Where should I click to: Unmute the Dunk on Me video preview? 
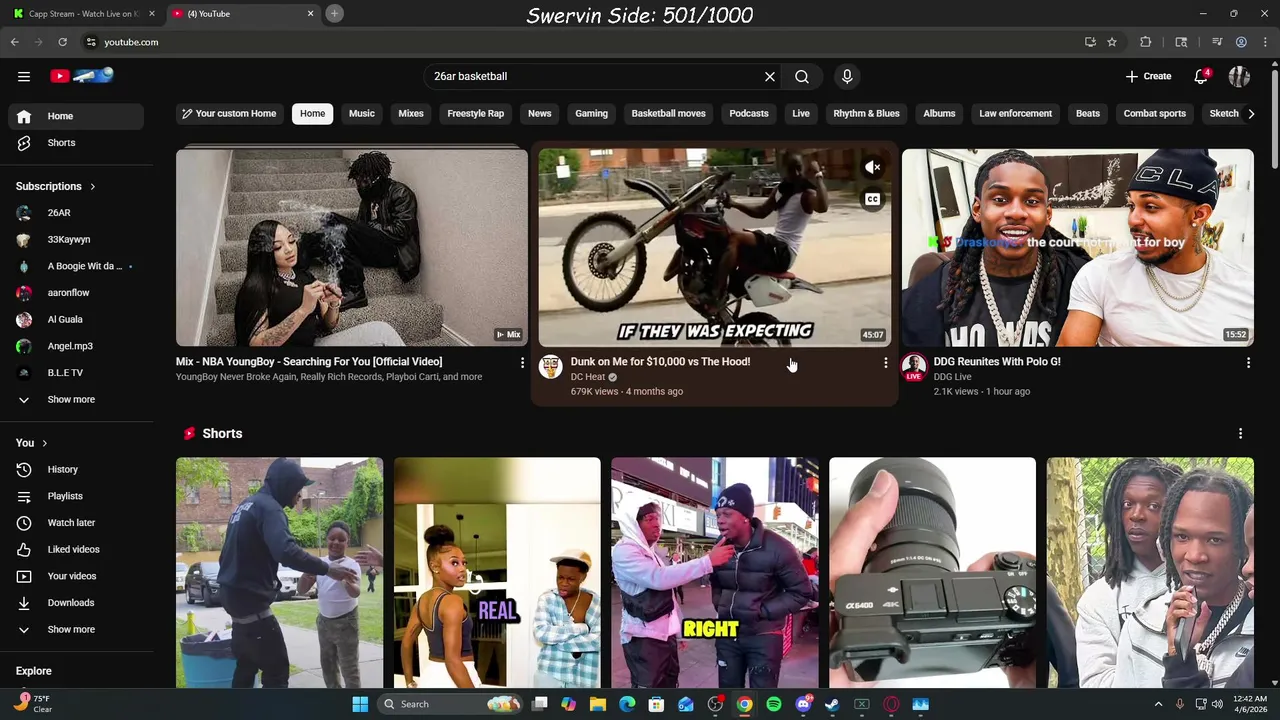872,168
